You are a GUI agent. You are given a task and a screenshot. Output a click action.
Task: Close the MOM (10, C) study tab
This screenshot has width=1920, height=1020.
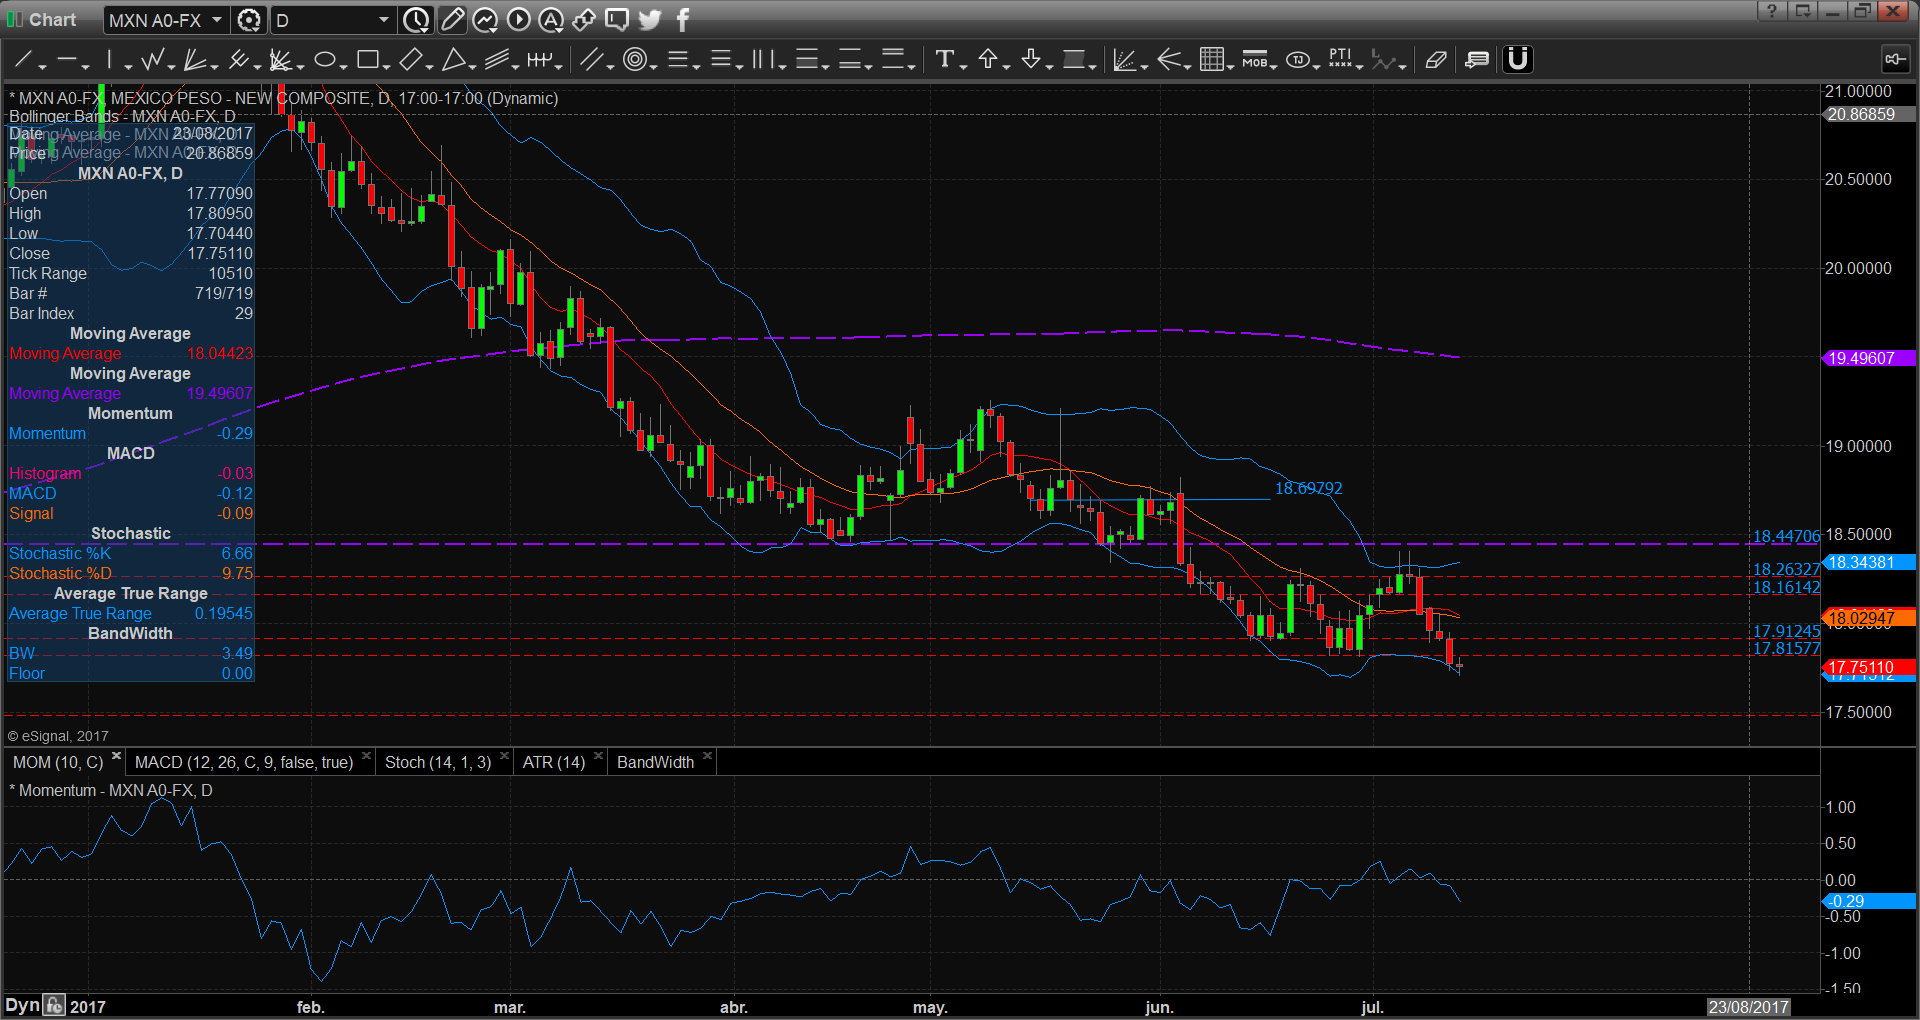click(116, 756)
